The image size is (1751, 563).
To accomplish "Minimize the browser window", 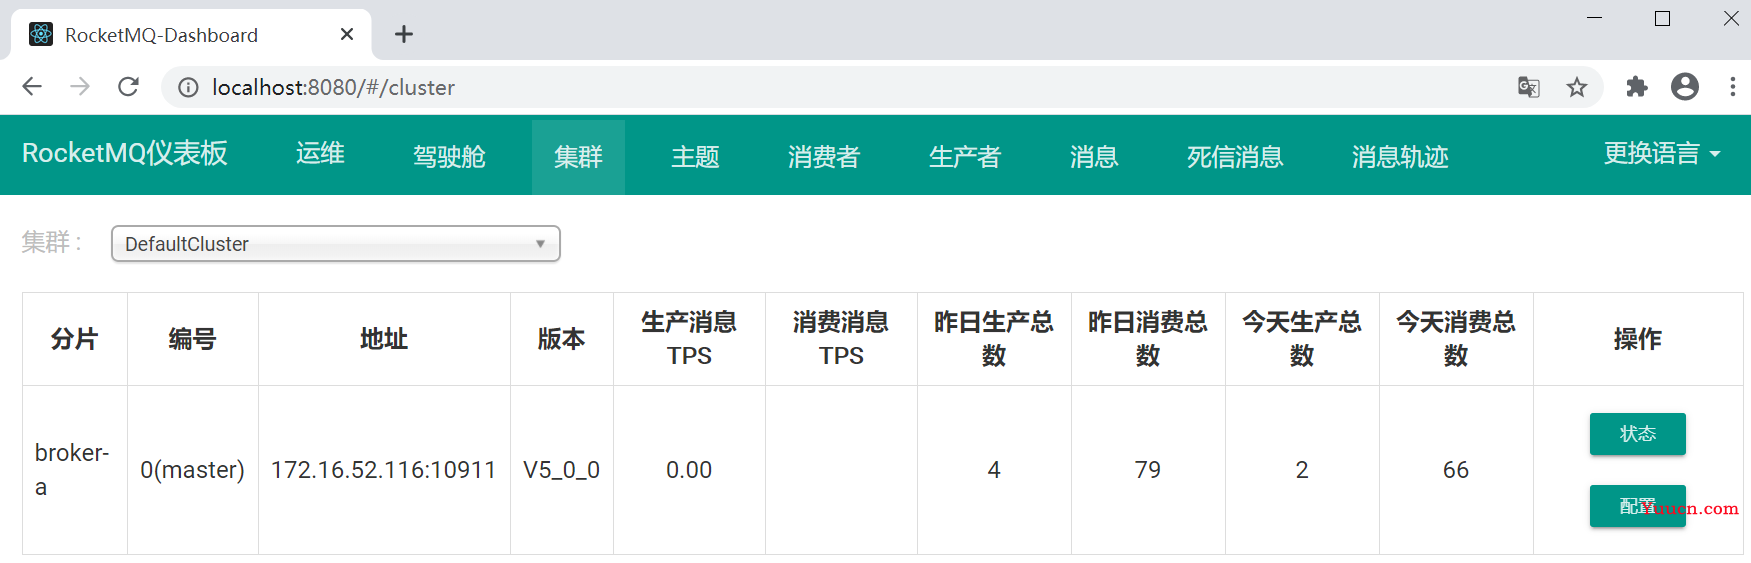I will pos(1595,18).
